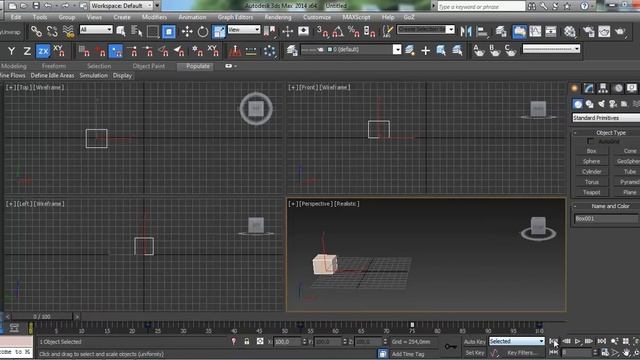Click the X coordinate field showing 100.0
This screenshot has height=360, width=640.
point(287,342)
